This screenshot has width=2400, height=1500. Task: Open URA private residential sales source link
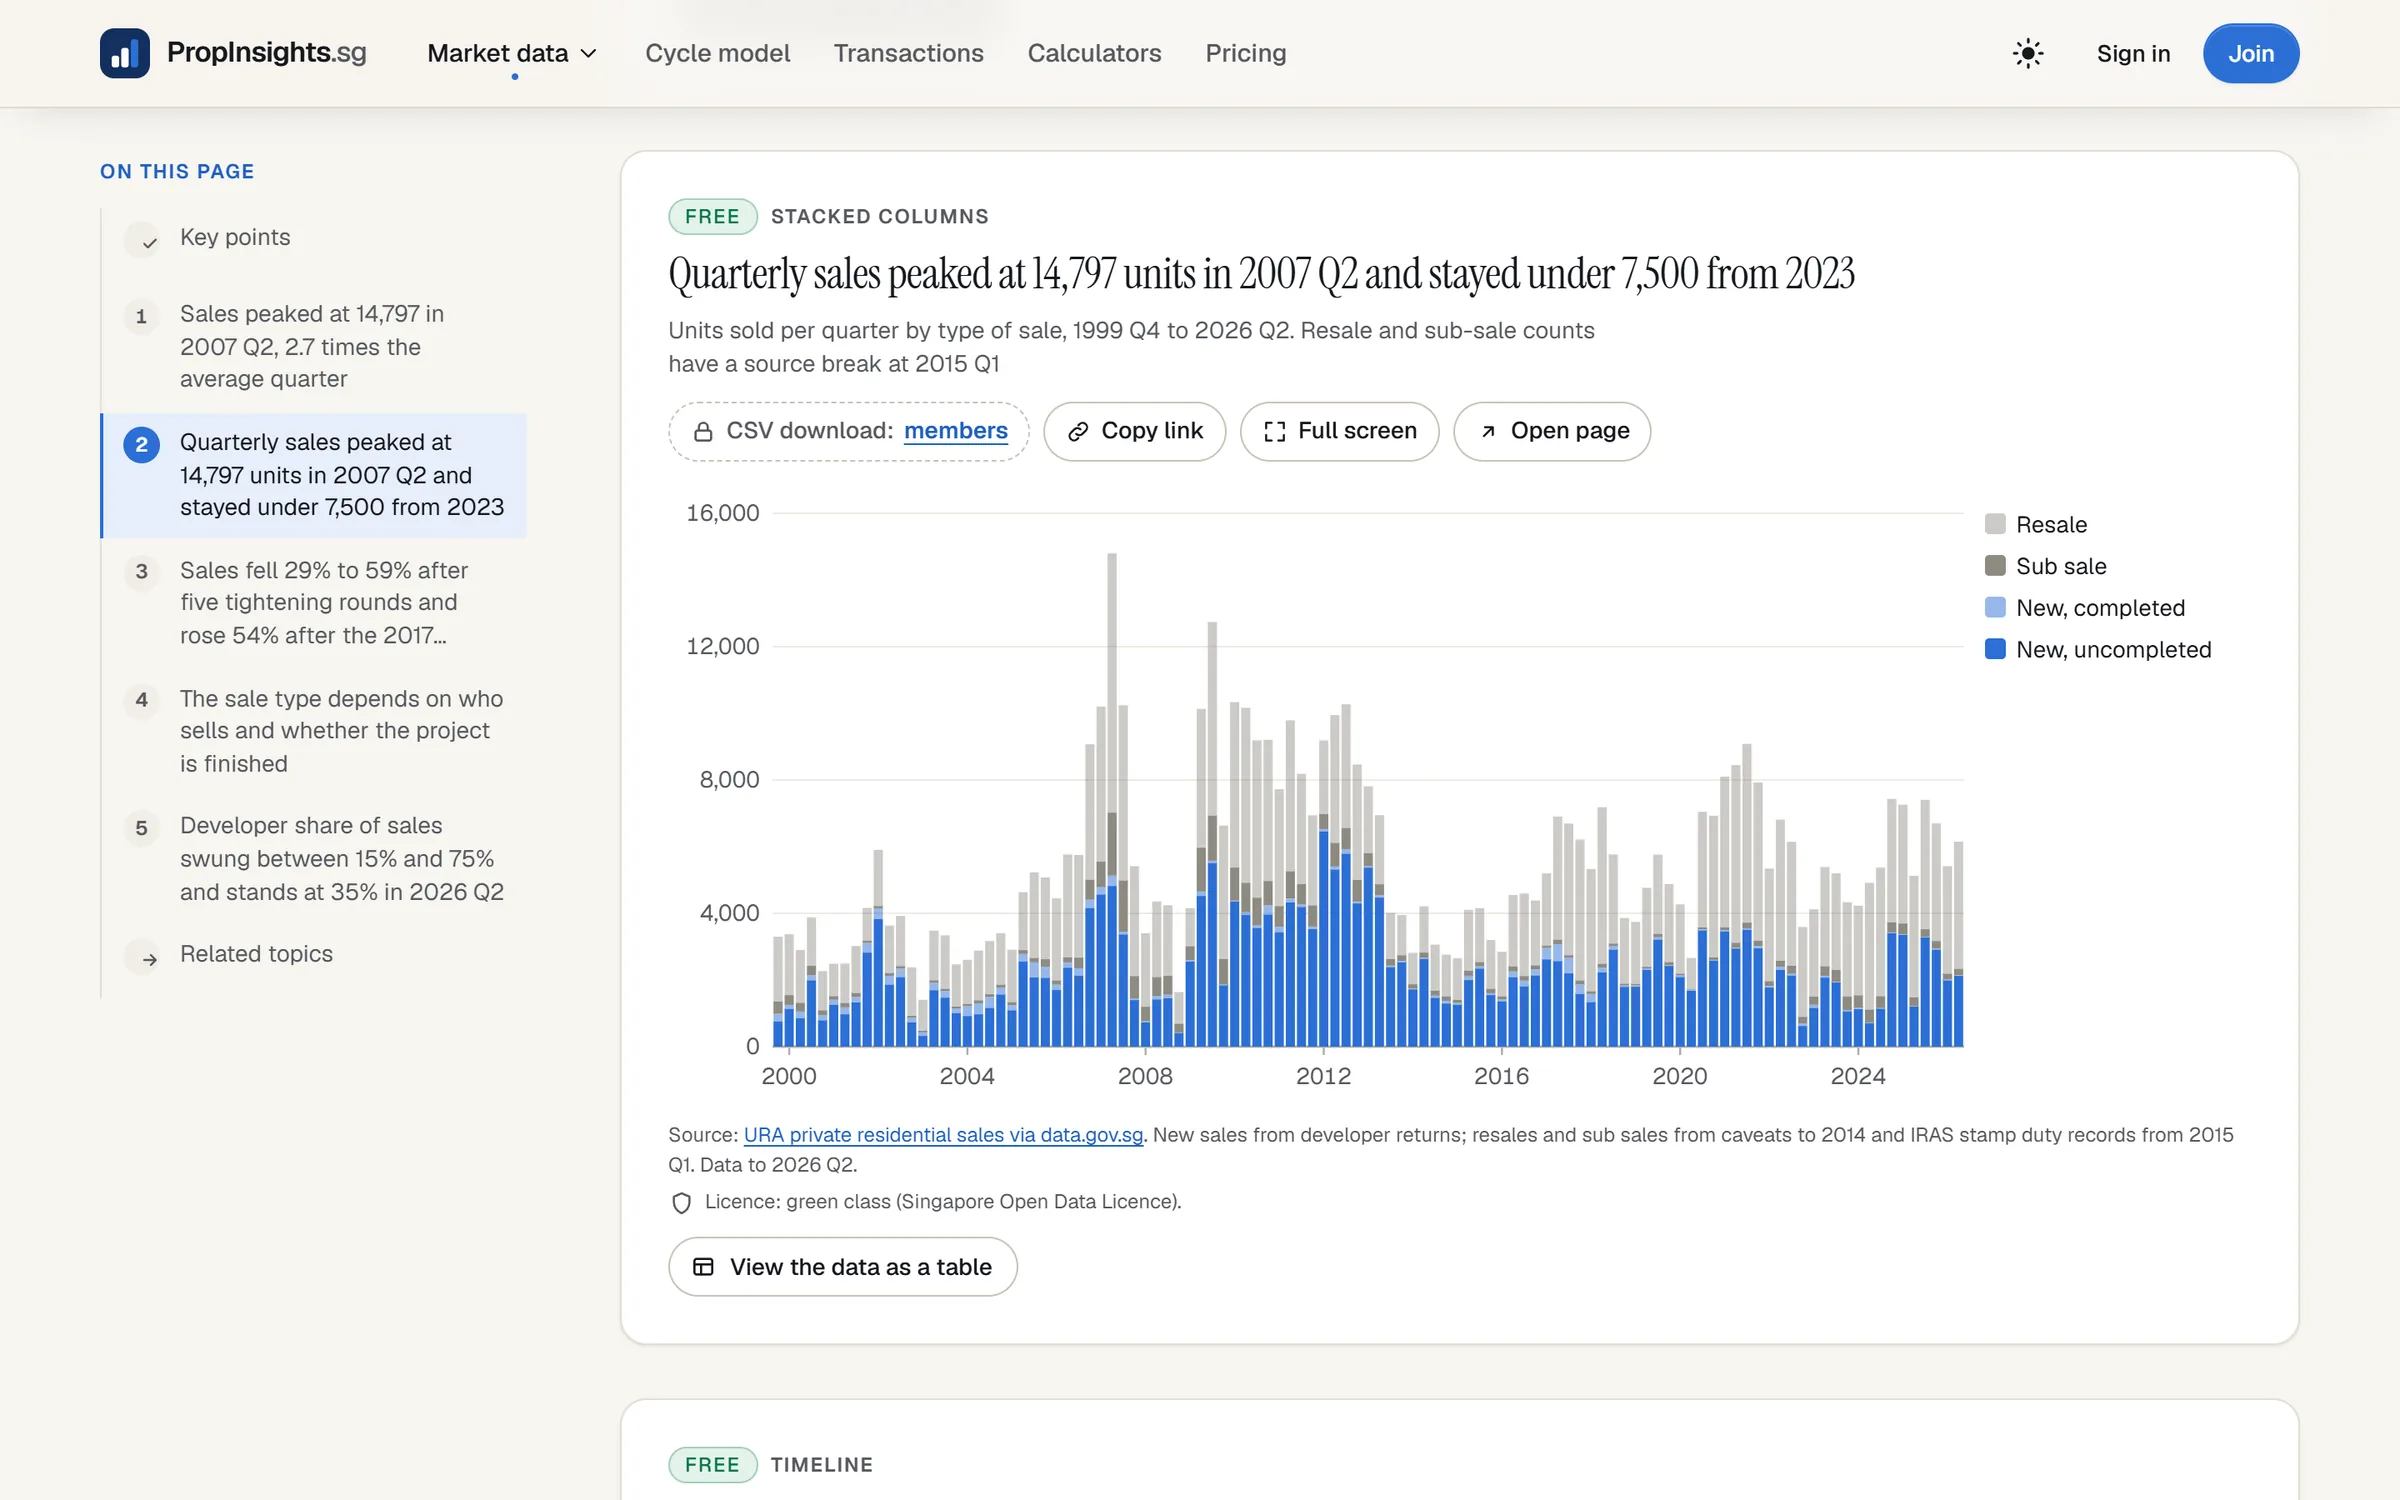(x=943, y=1134)
